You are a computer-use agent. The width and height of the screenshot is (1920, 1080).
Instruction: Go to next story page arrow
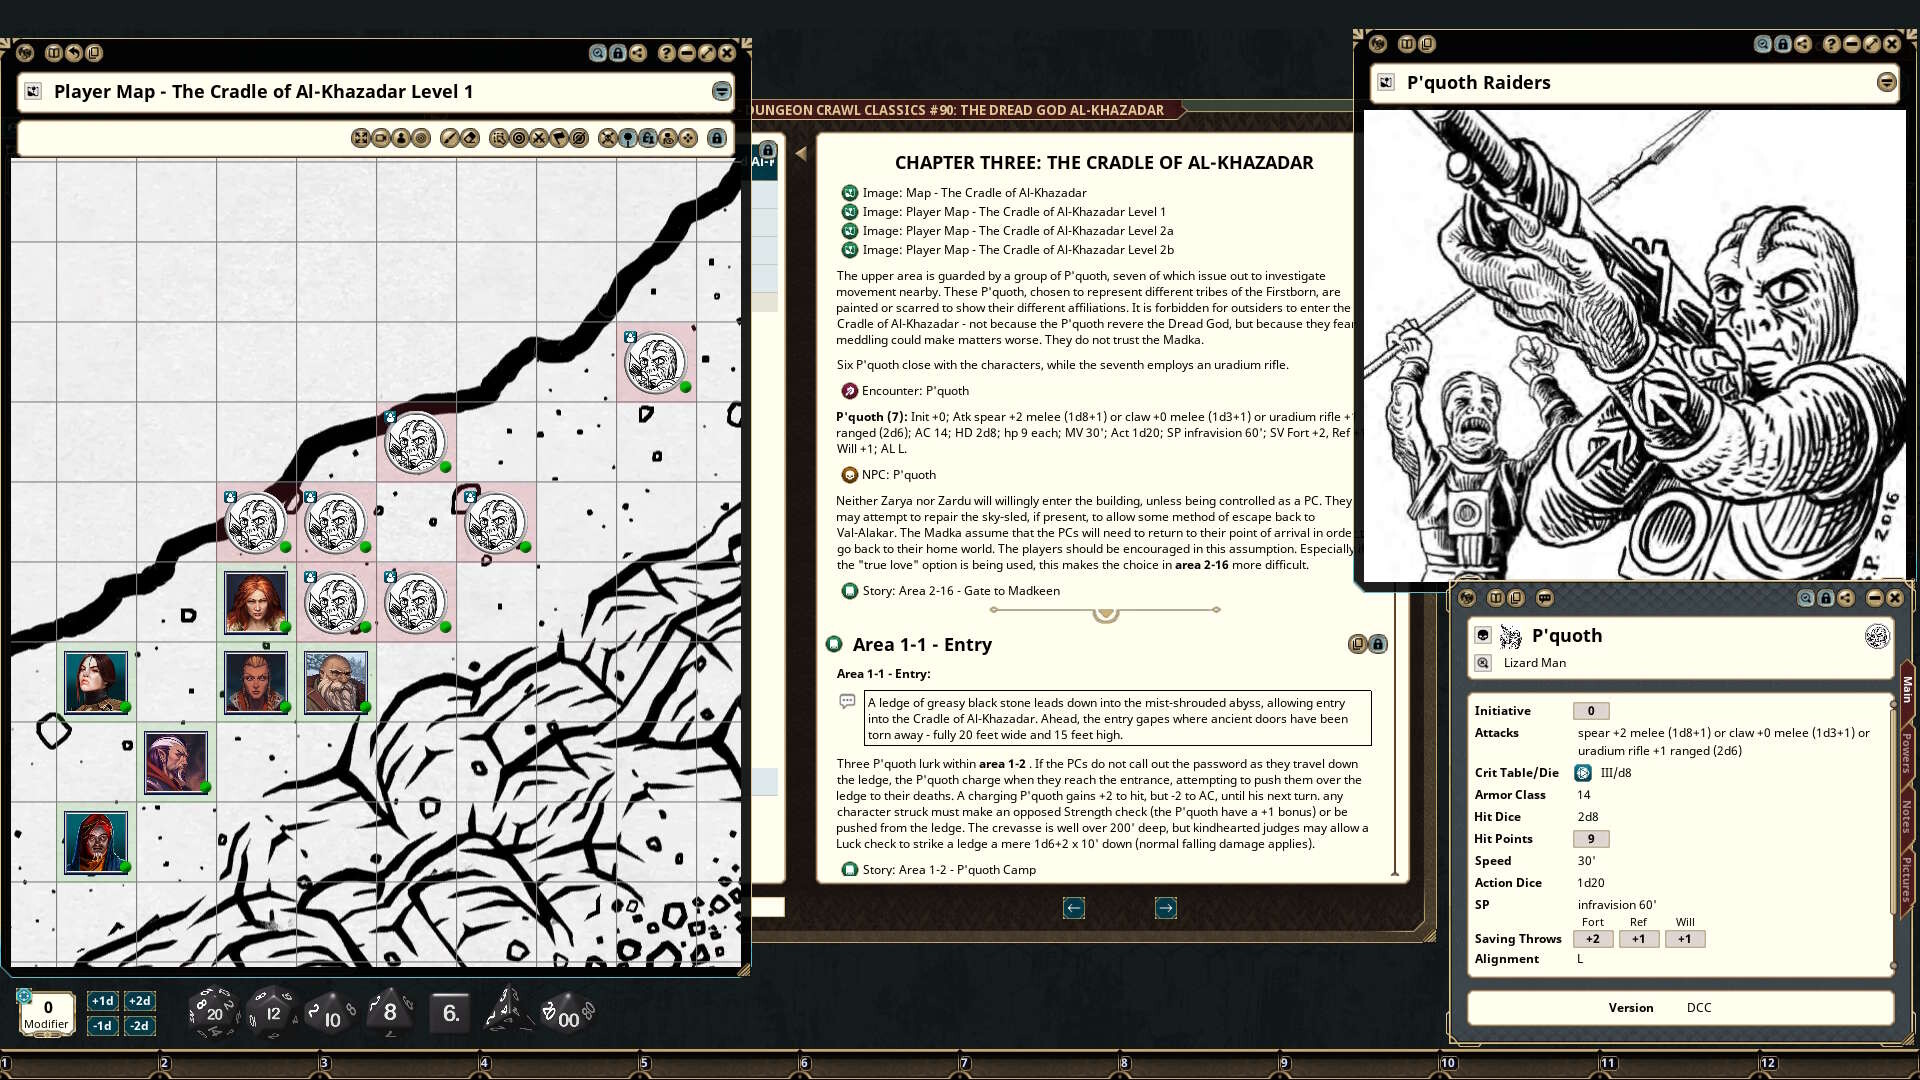pos(1165,908)
